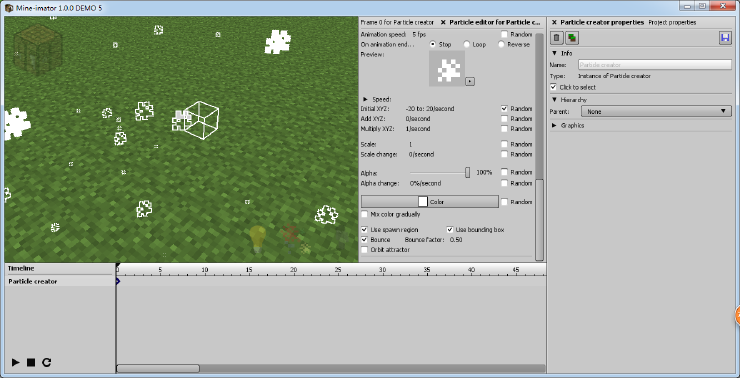740x378 pixels.
Task: Enable the Orbit attractor checkbox
Action: pos(364,250)
